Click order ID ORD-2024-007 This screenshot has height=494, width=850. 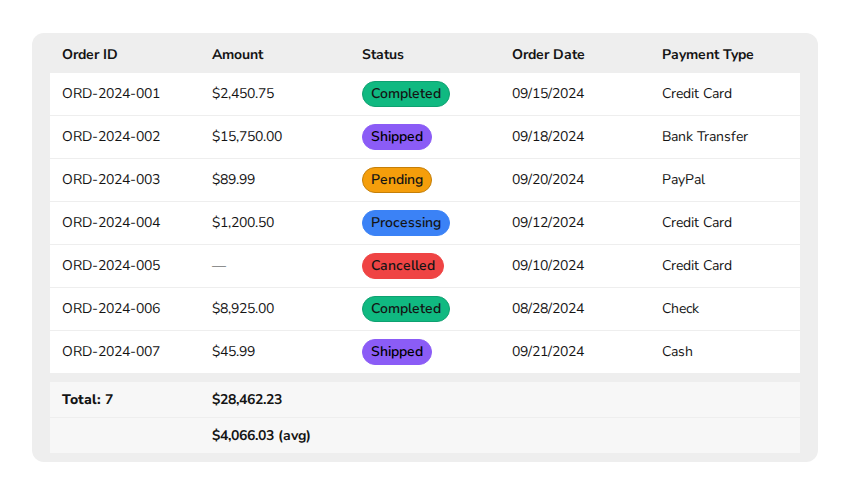pos(111,352)
